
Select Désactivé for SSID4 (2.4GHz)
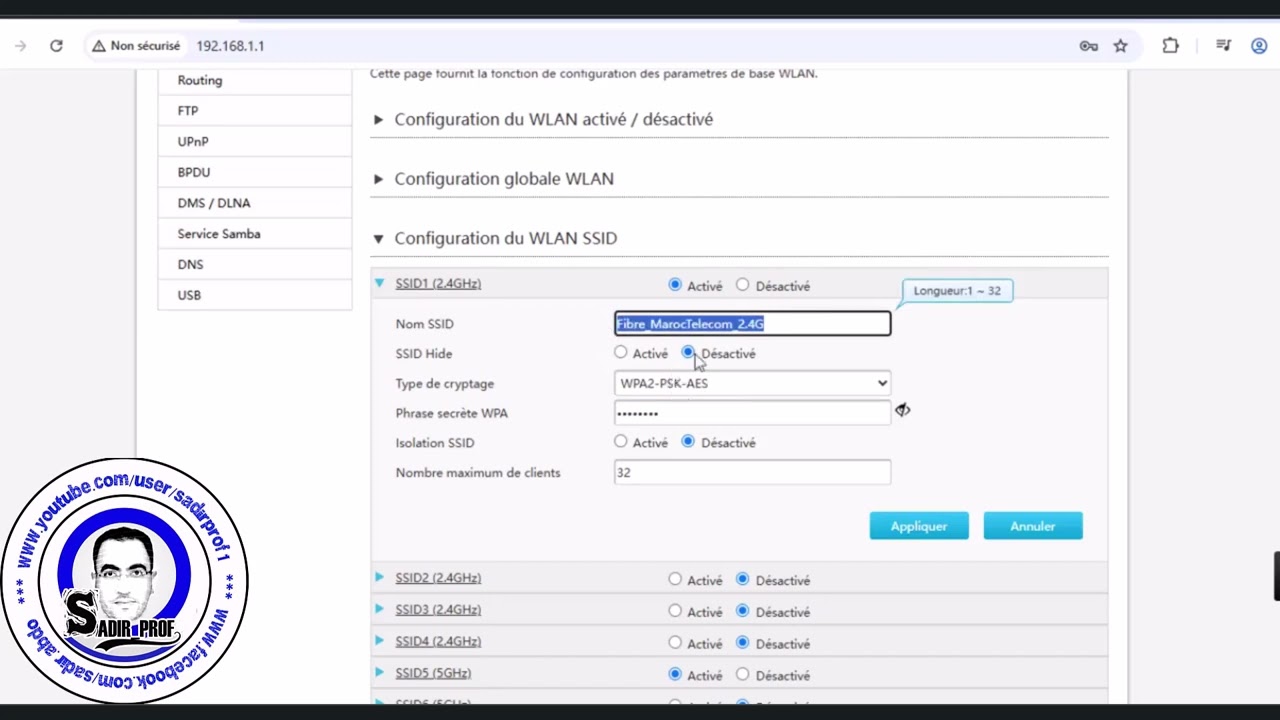click(x=742, y=643)
